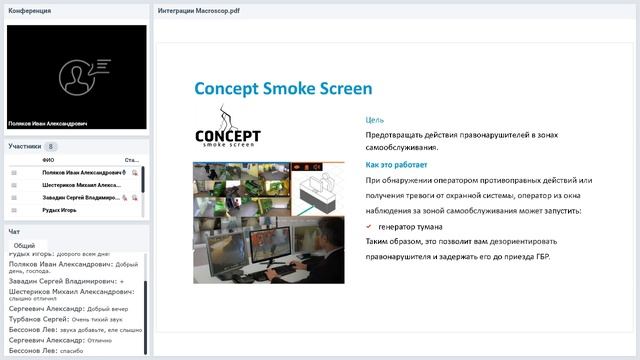Click grey square icon before Поляков Иван Александрович
This screenshot has height=360, width=640.
[x=14, y=173]
